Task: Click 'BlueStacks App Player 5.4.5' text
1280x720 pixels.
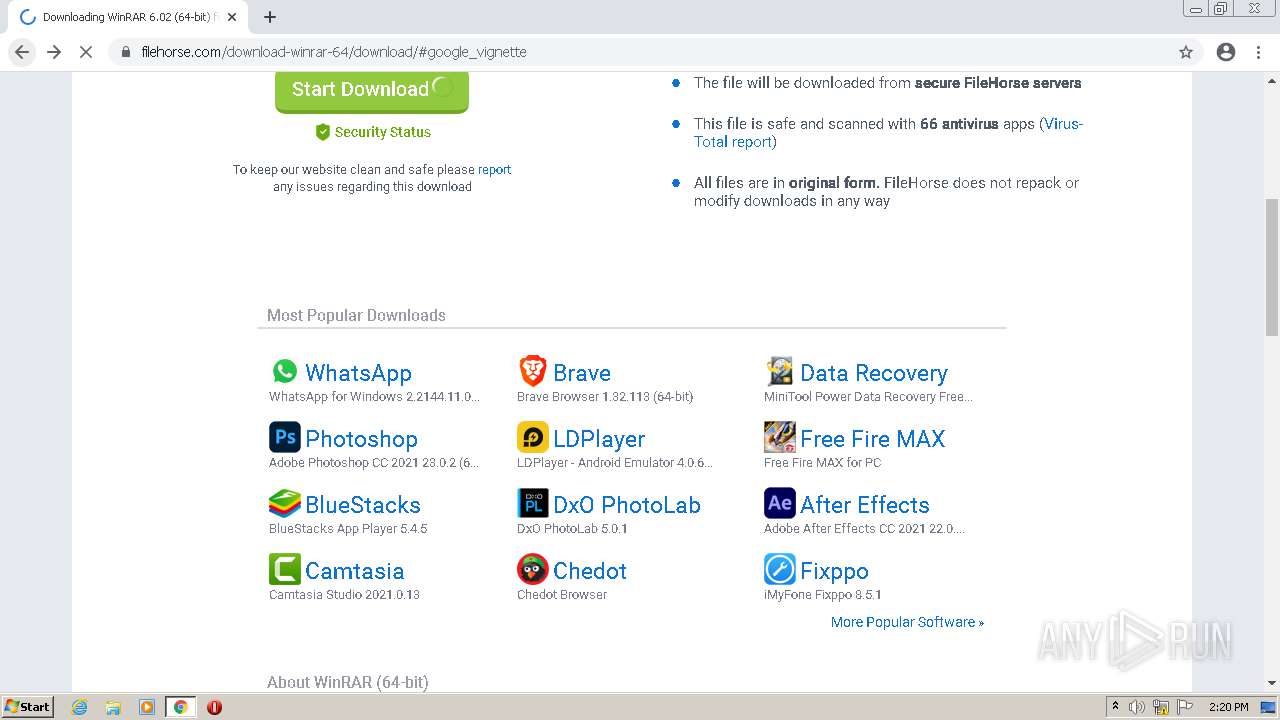Action: point(348,529)
